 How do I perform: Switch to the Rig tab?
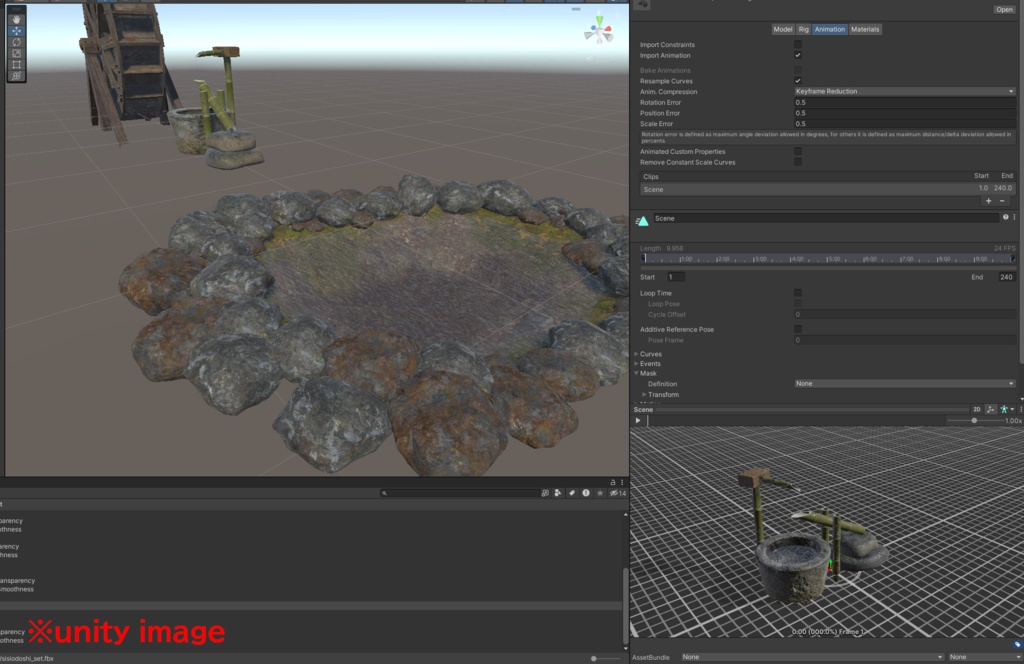803,30
